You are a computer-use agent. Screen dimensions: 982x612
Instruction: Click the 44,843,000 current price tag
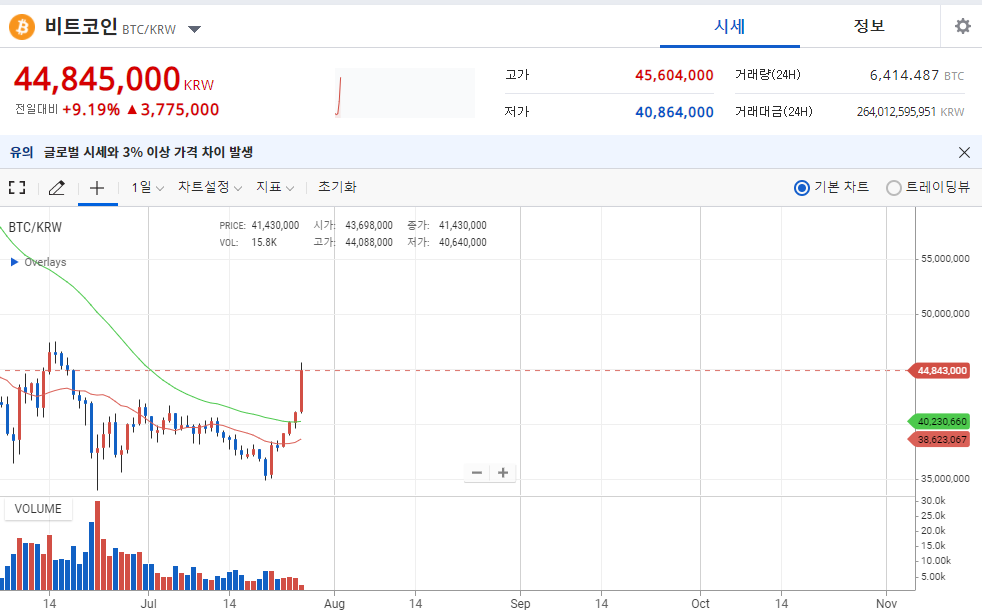(x=939, y=371)
